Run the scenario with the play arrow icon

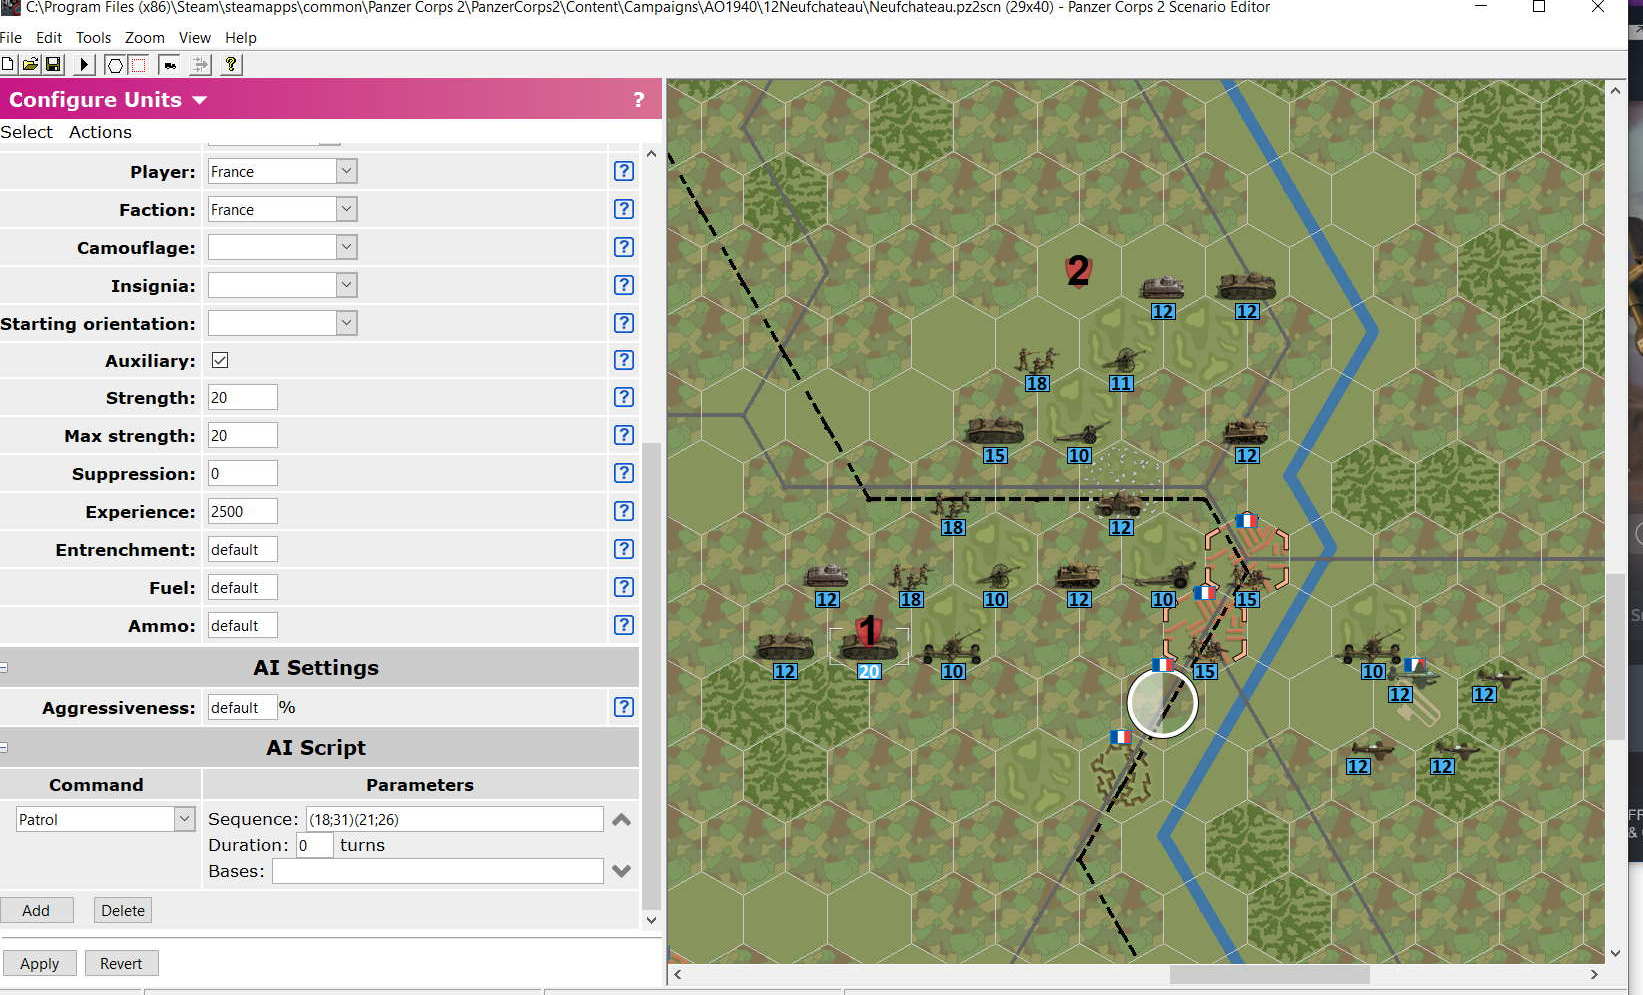[84, 65]
